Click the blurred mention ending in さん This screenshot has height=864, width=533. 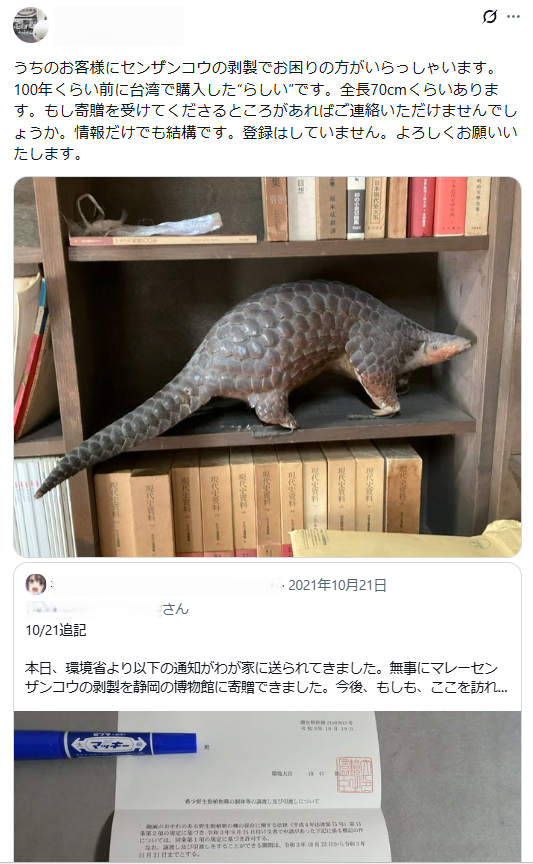107,609
